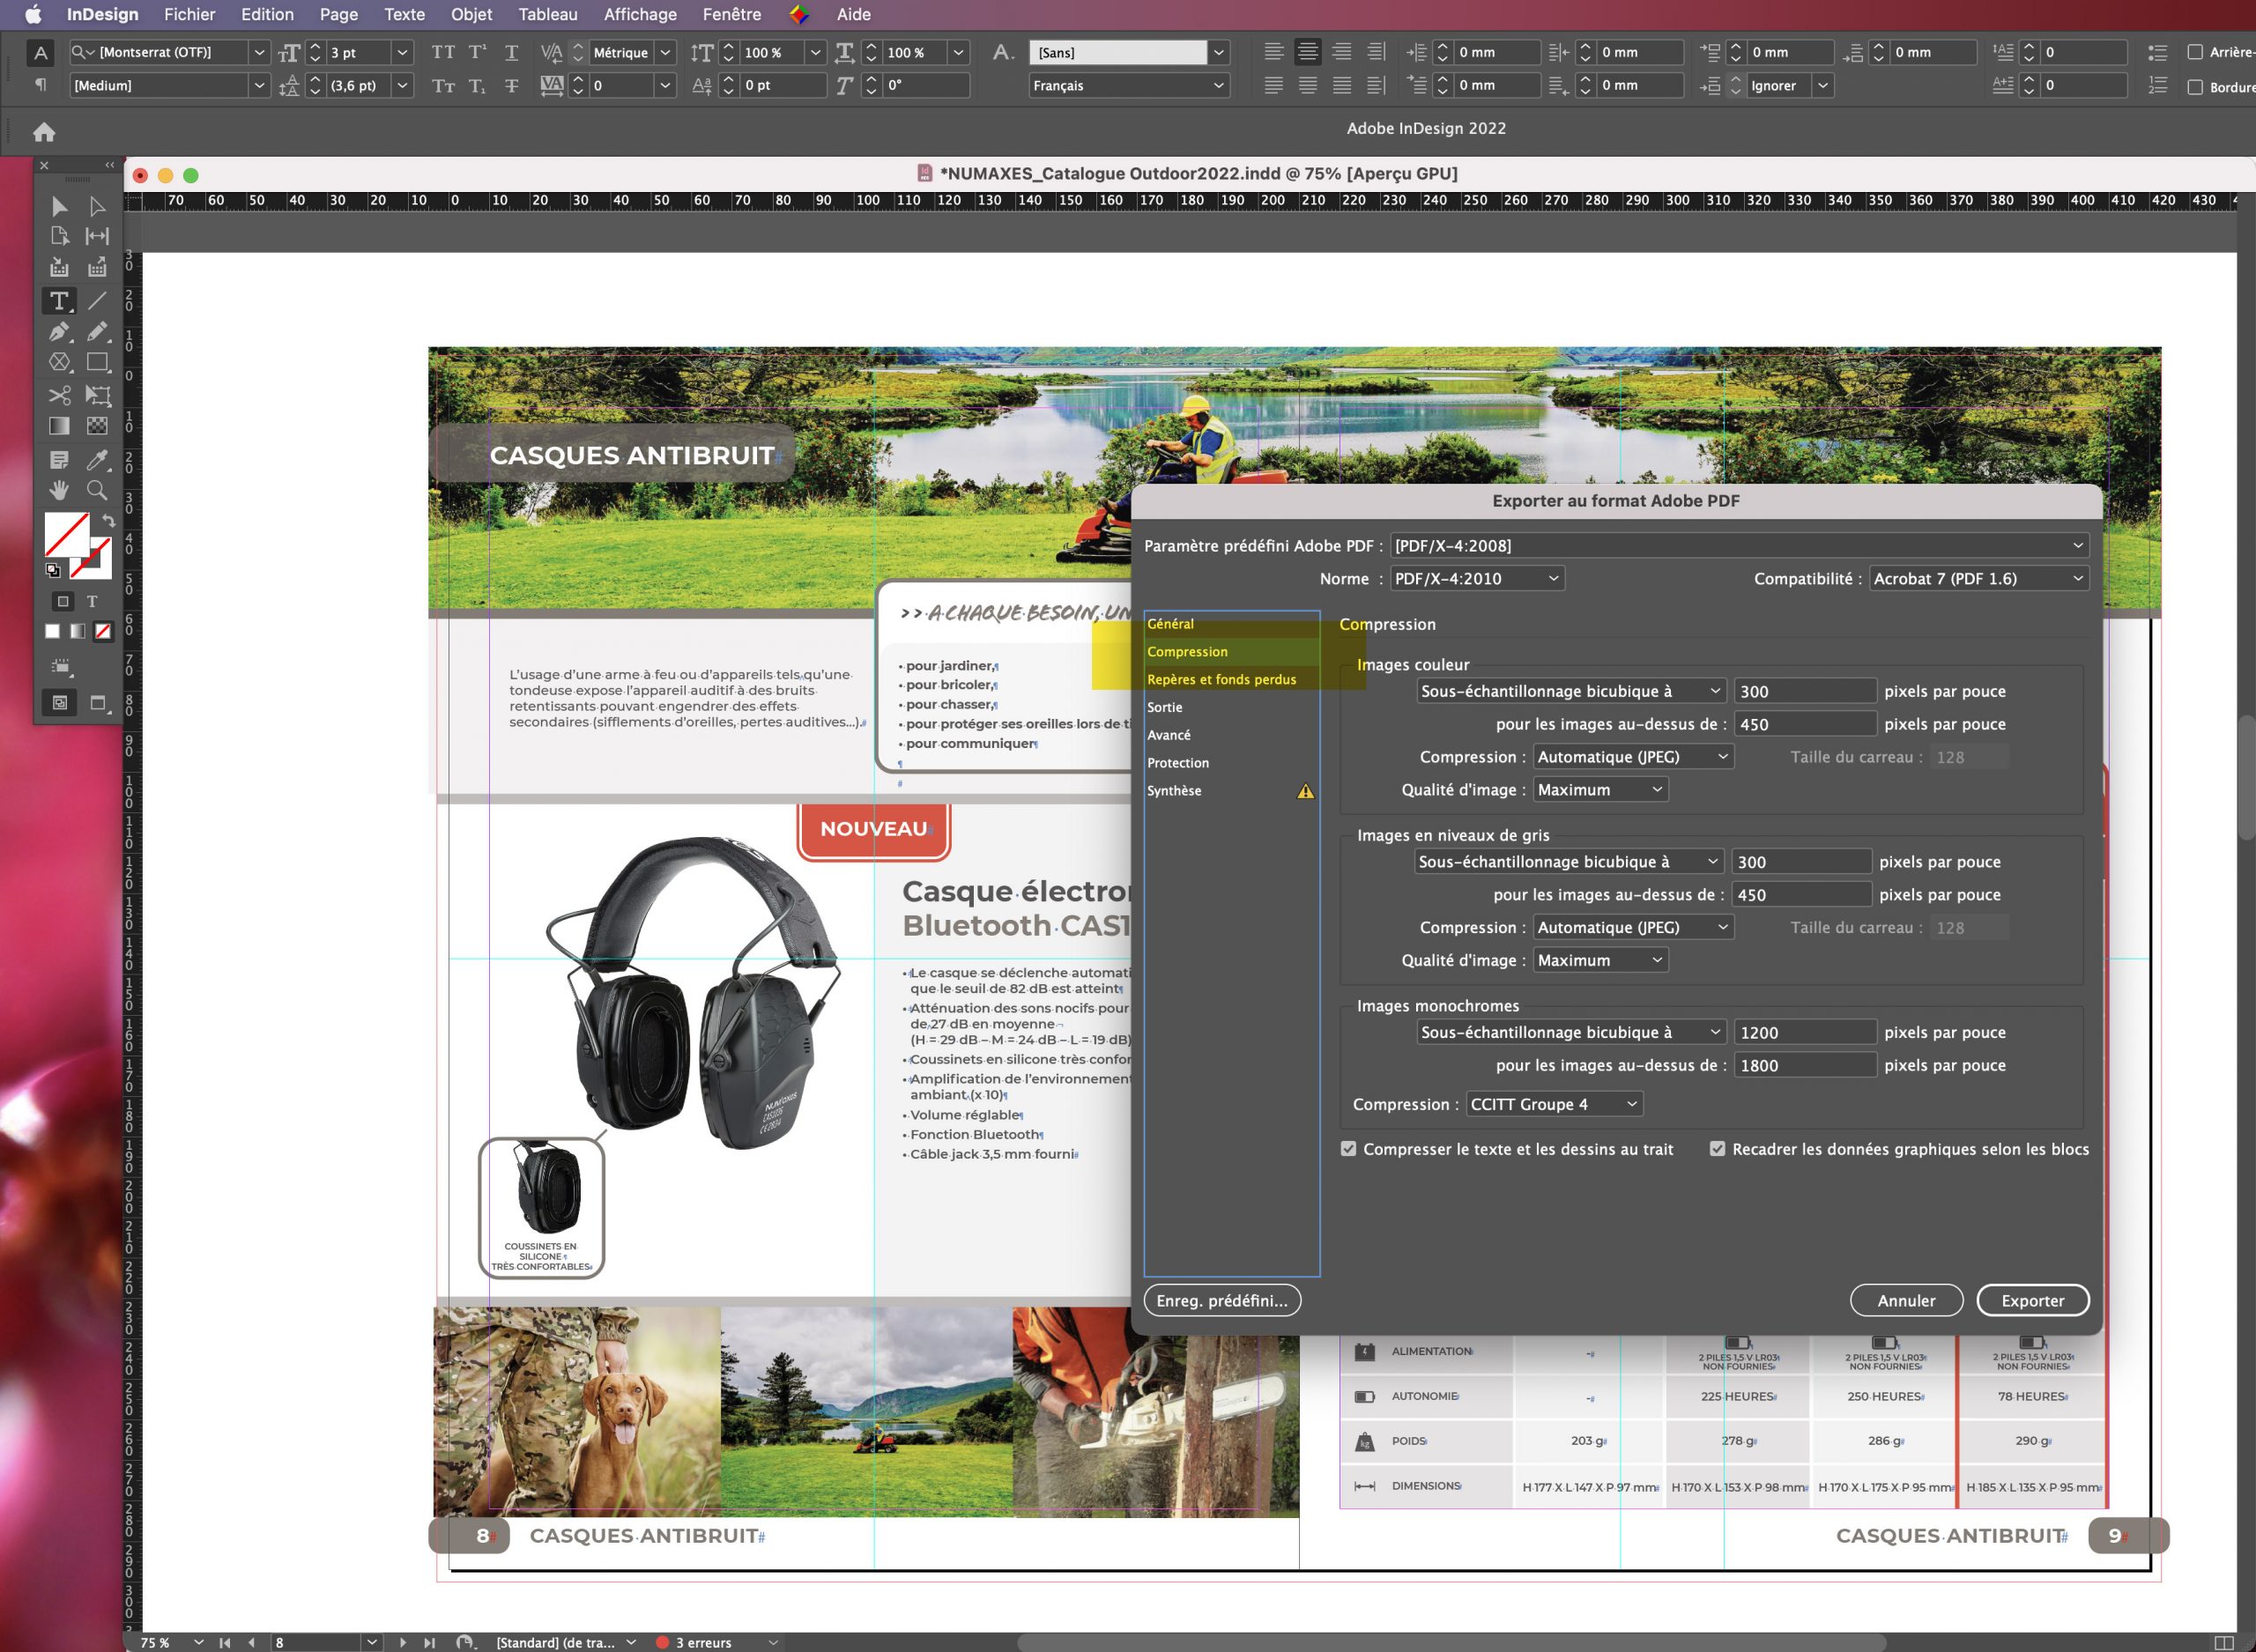The image size is (2256, 1652).
Task: Click the Exporter button
Action: [2030, 1300]
